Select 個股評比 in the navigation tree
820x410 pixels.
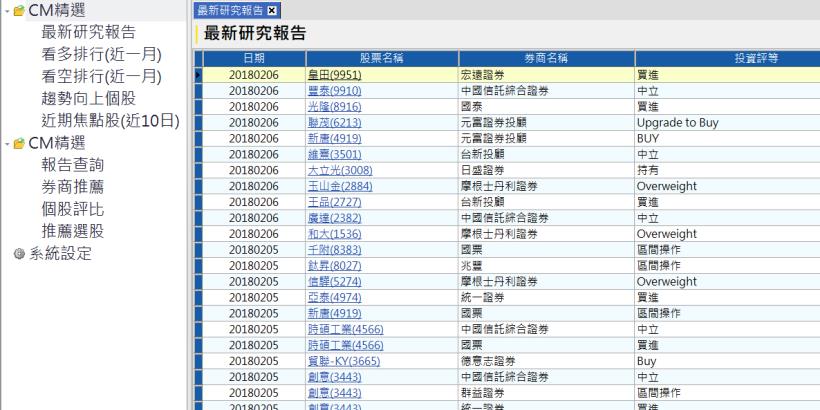(x=73, y=209)
